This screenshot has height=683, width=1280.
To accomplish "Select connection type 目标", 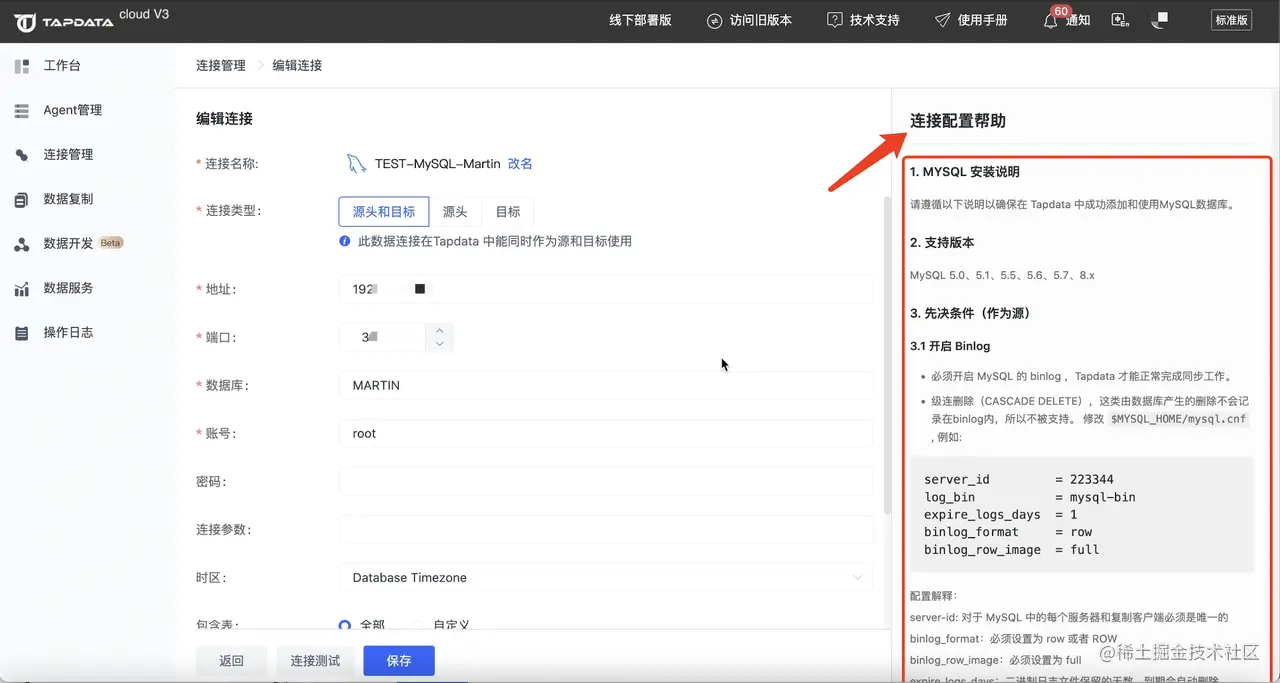I will (x=508, y=212).
